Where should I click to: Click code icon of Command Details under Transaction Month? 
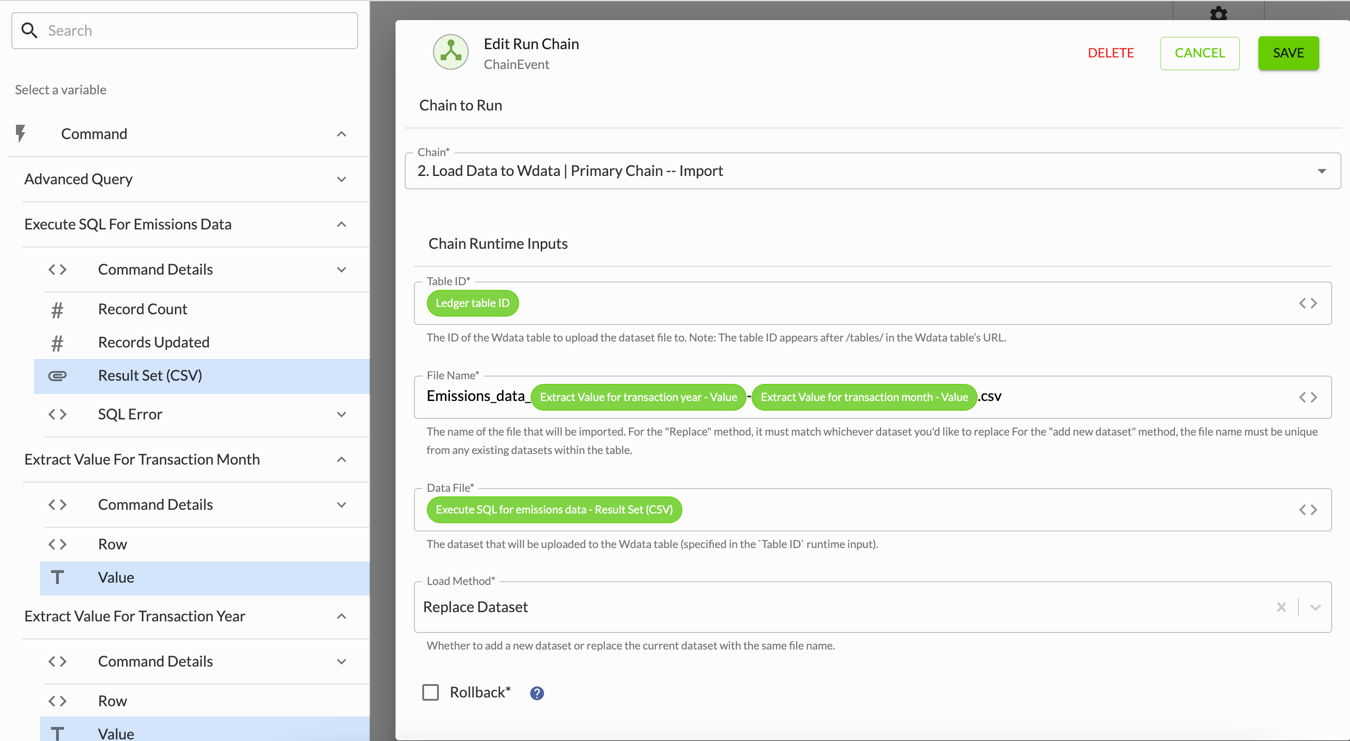pyautogui.click(x=57, y=505)
